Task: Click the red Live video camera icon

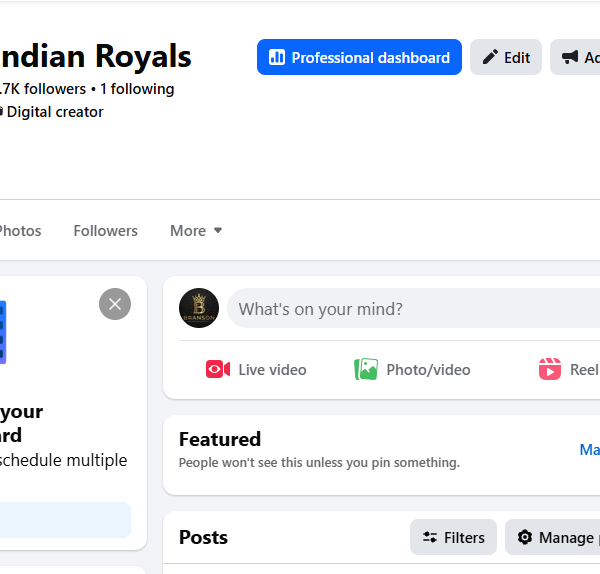Action: [218, 369]
